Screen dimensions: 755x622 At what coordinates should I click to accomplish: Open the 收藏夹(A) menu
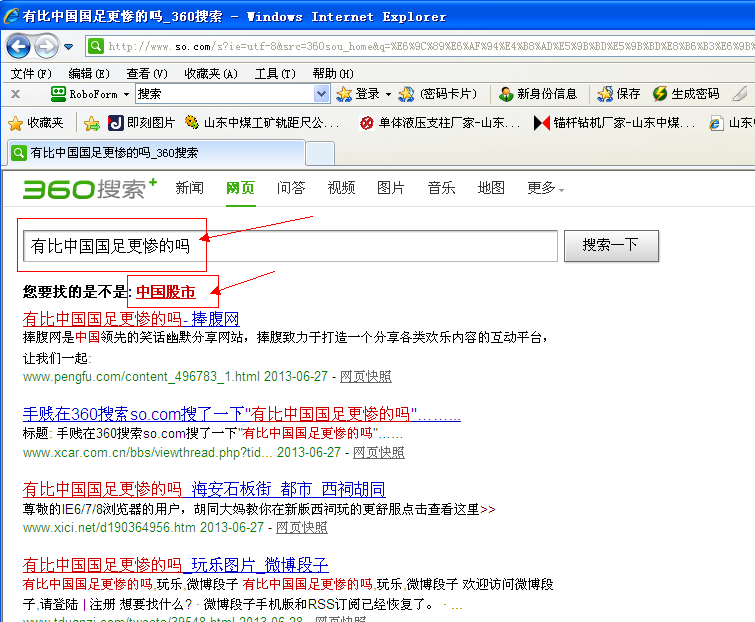click(211, 74)
